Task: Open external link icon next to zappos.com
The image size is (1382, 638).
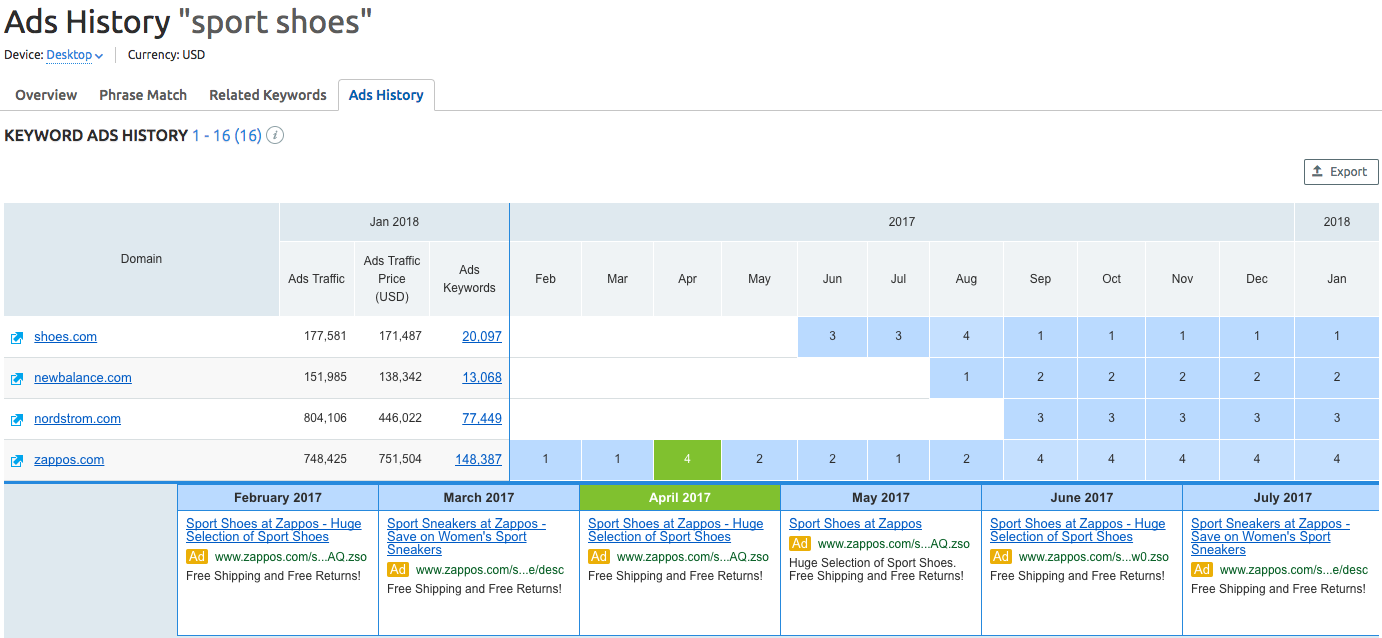Action: click(17, 461)
